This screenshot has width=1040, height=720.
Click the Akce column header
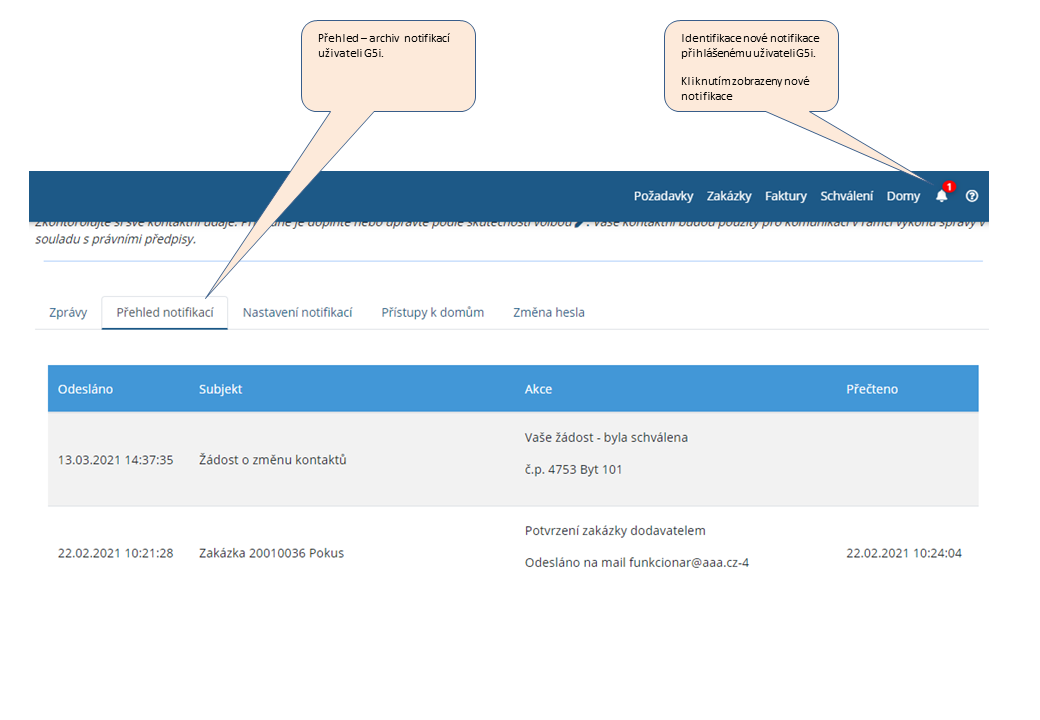538,389
